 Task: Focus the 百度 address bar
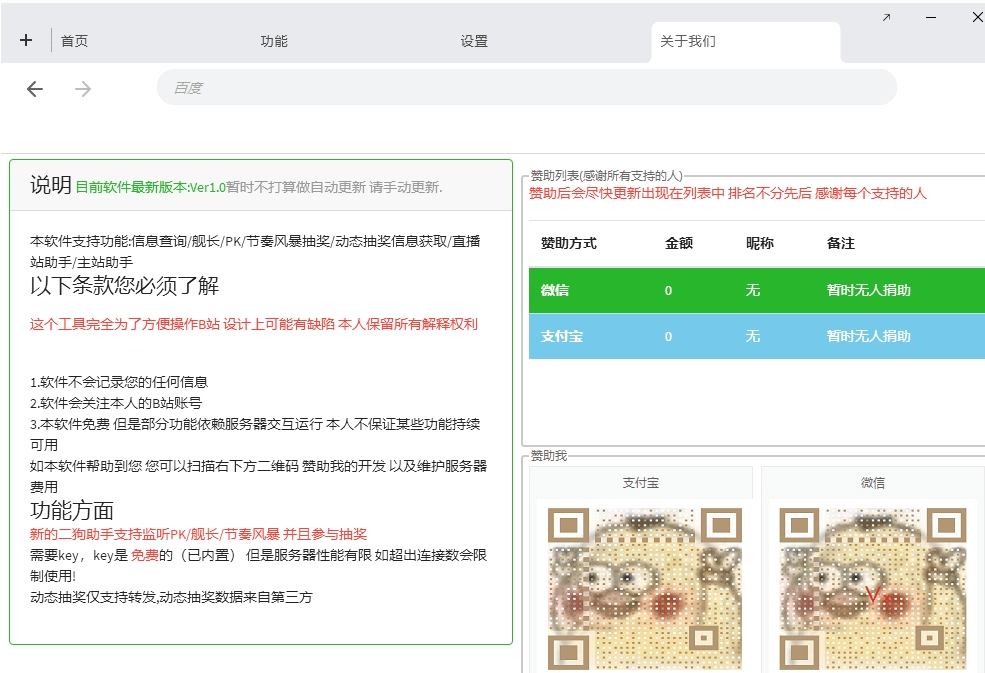[x=526, y=87]
